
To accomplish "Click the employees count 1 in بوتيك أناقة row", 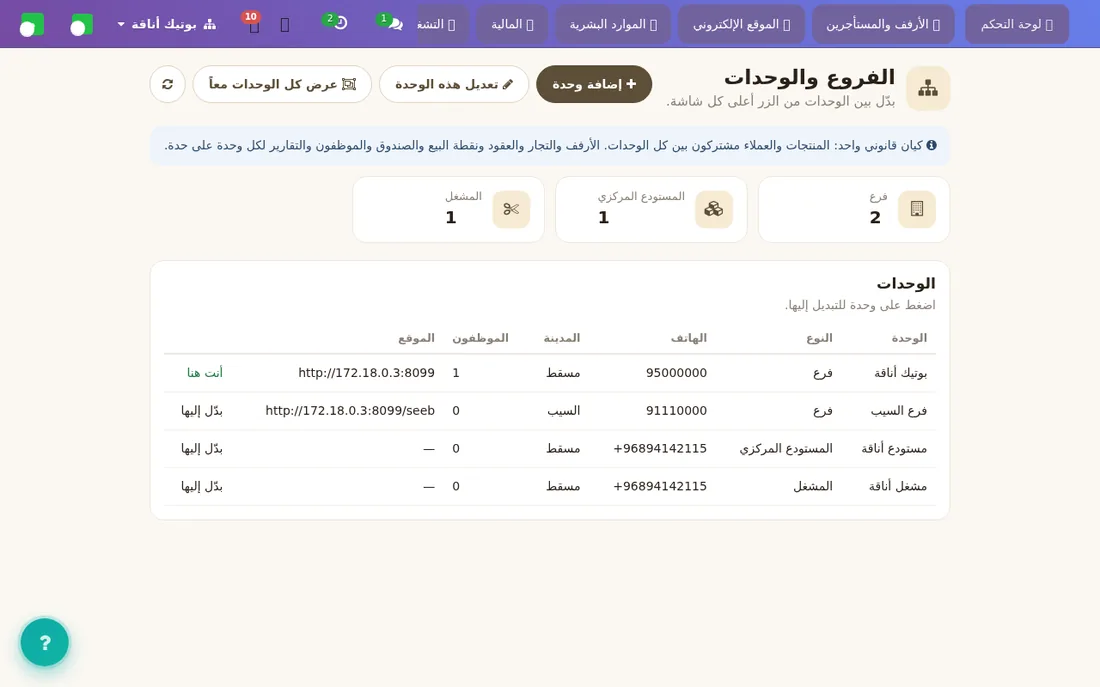I will click(x=456, y=373).
